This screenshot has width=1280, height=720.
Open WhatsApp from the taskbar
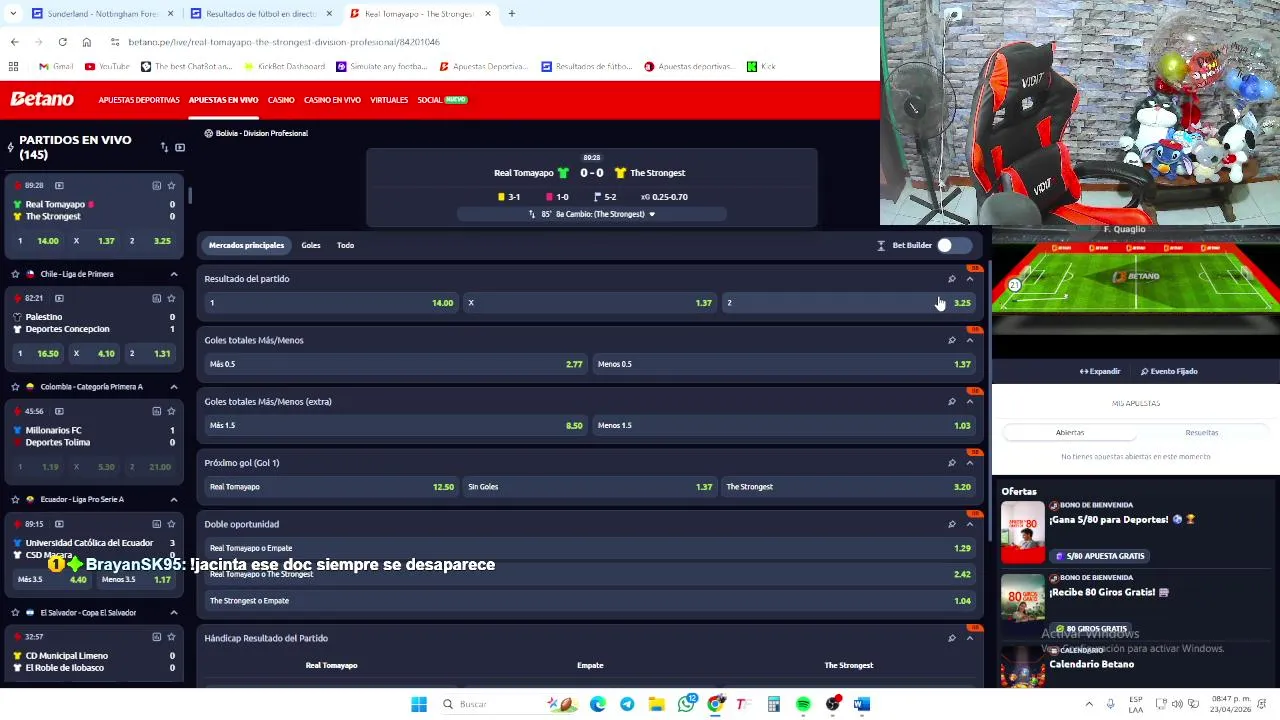pos(686,704)
